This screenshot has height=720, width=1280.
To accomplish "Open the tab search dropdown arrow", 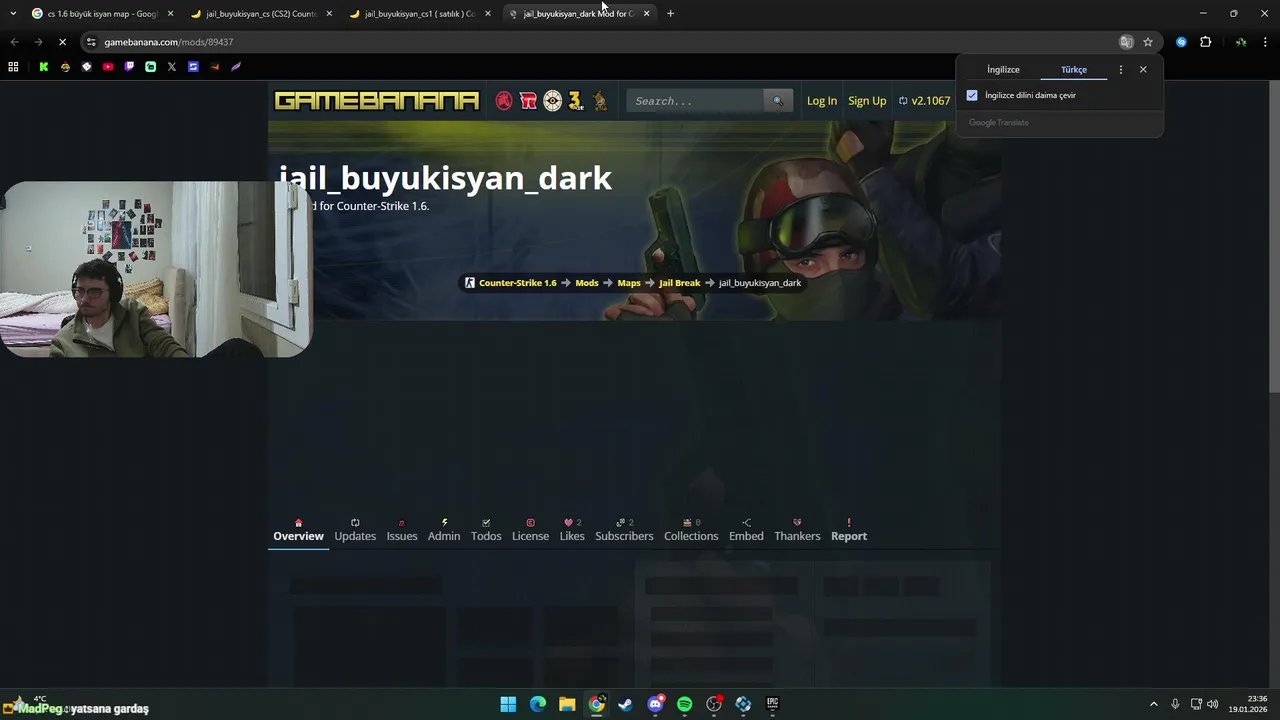I will [x=12, y=14].
